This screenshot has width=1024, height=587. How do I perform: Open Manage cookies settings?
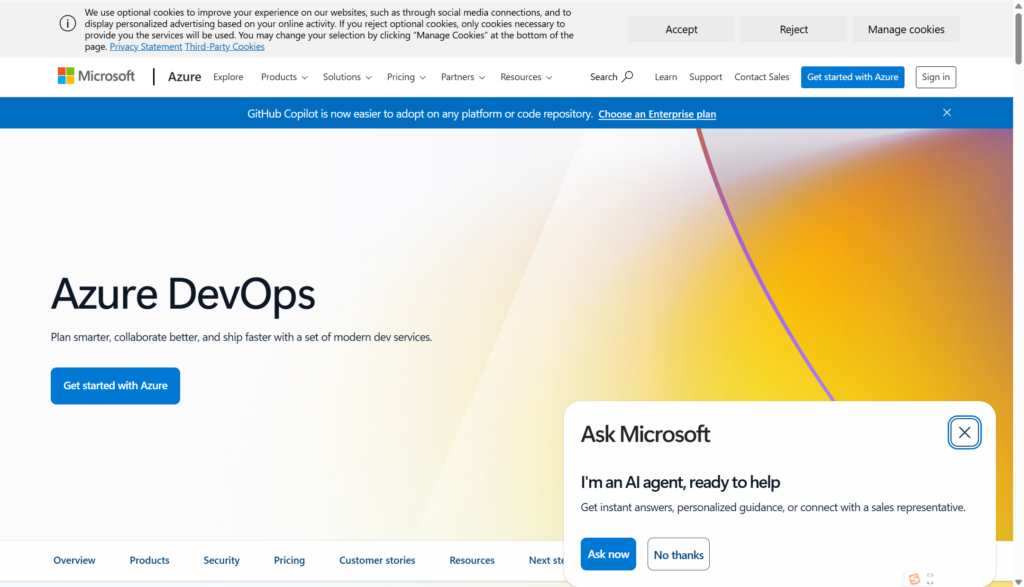point(906,29)
